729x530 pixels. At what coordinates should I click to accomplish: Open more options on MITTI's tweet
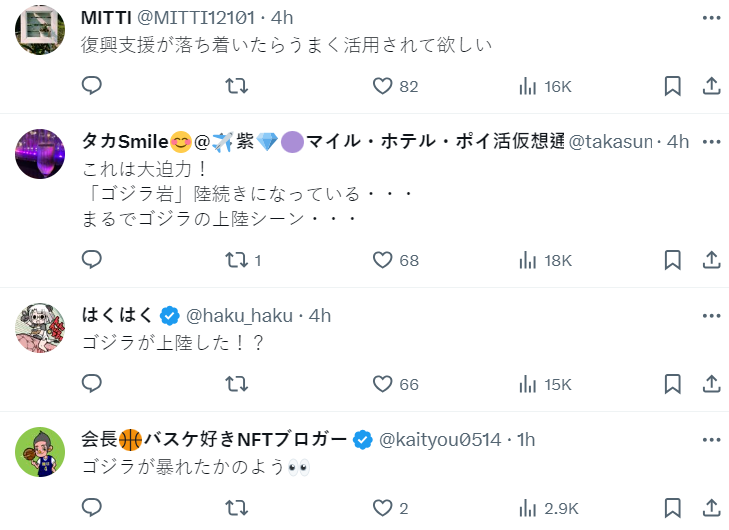pos(711,18)
